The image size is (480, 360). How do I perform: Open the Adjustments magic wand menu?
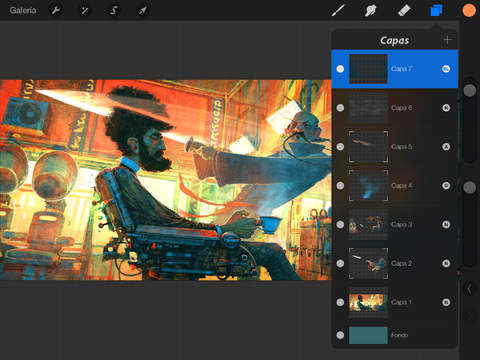click(x=84, y=11)
